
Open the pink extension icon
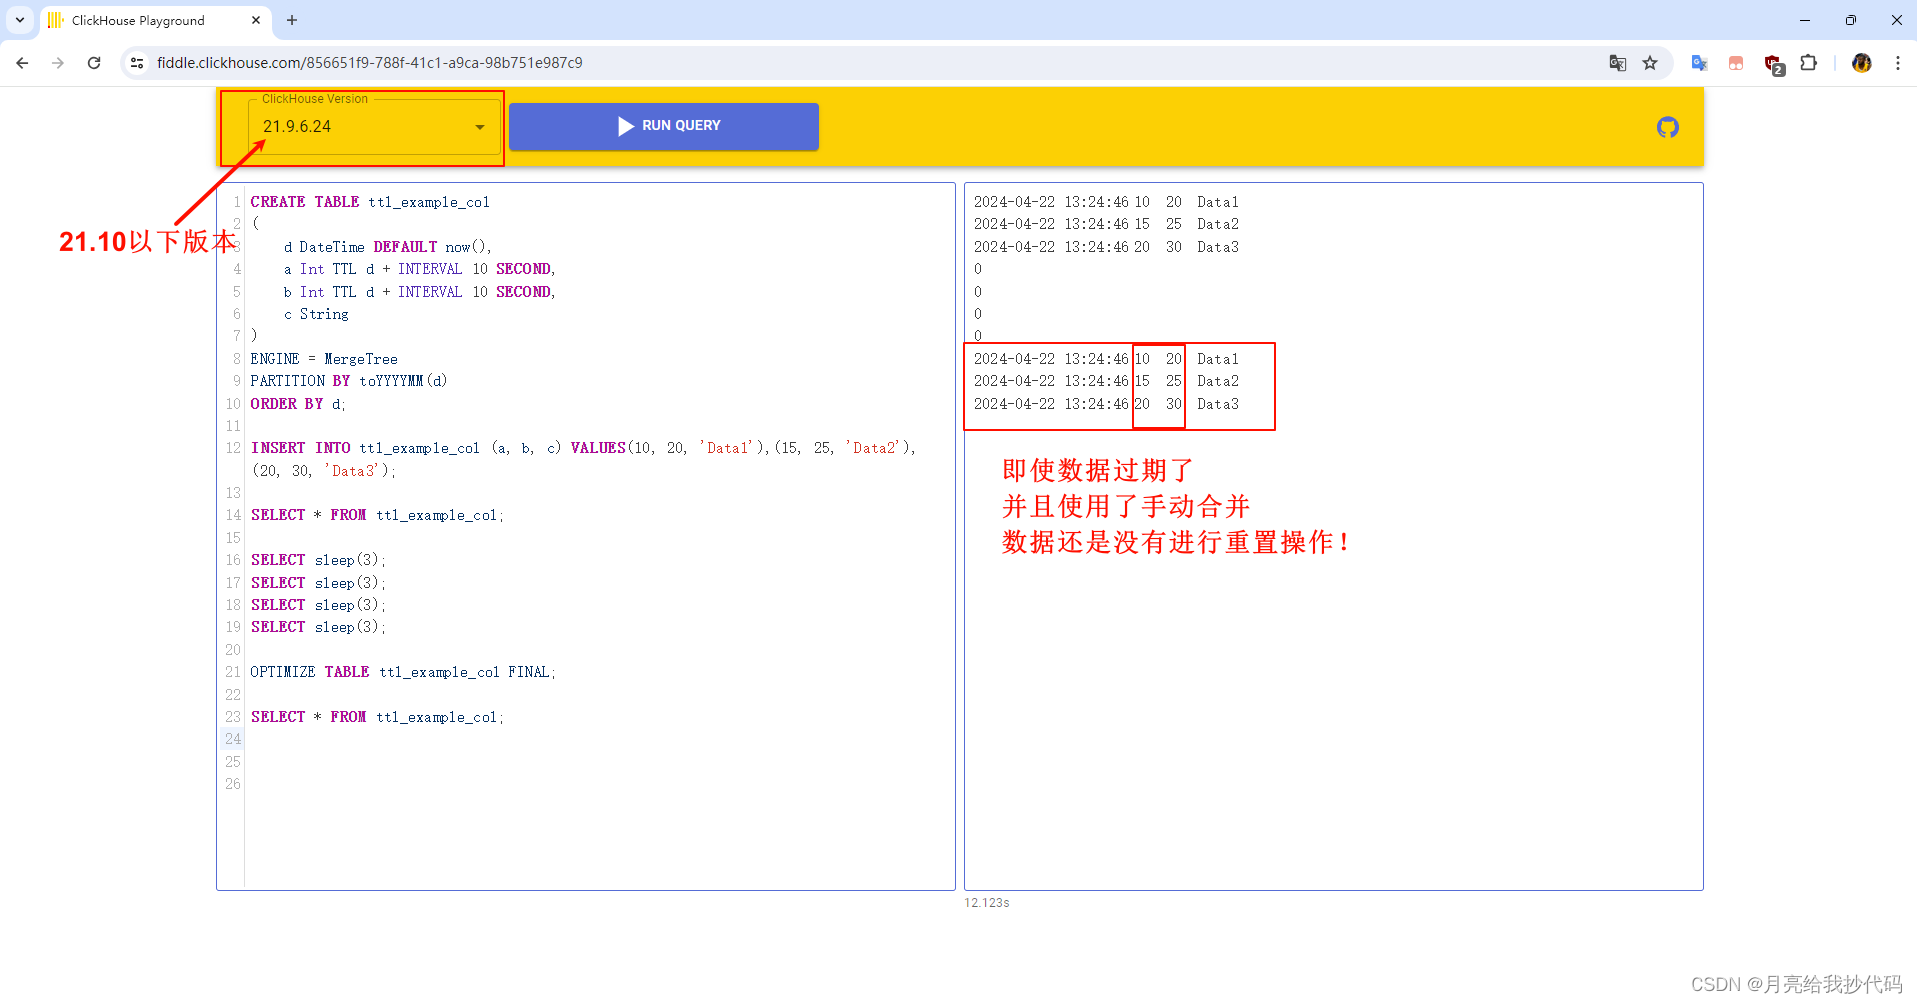pyautogui.click(x=1736, y=63)
